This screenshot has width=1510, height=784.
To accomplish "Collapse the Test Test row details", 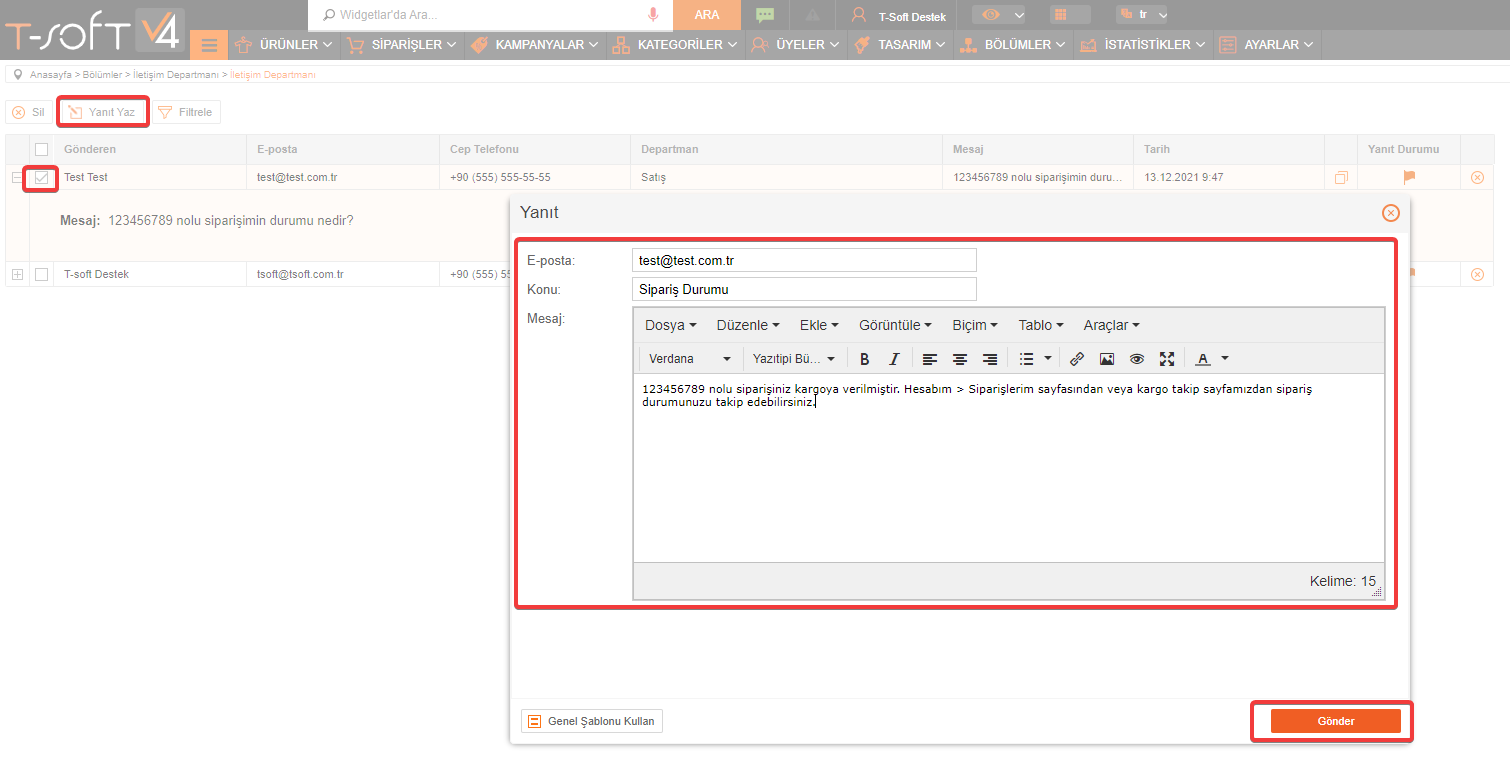I will pos(17,177).
